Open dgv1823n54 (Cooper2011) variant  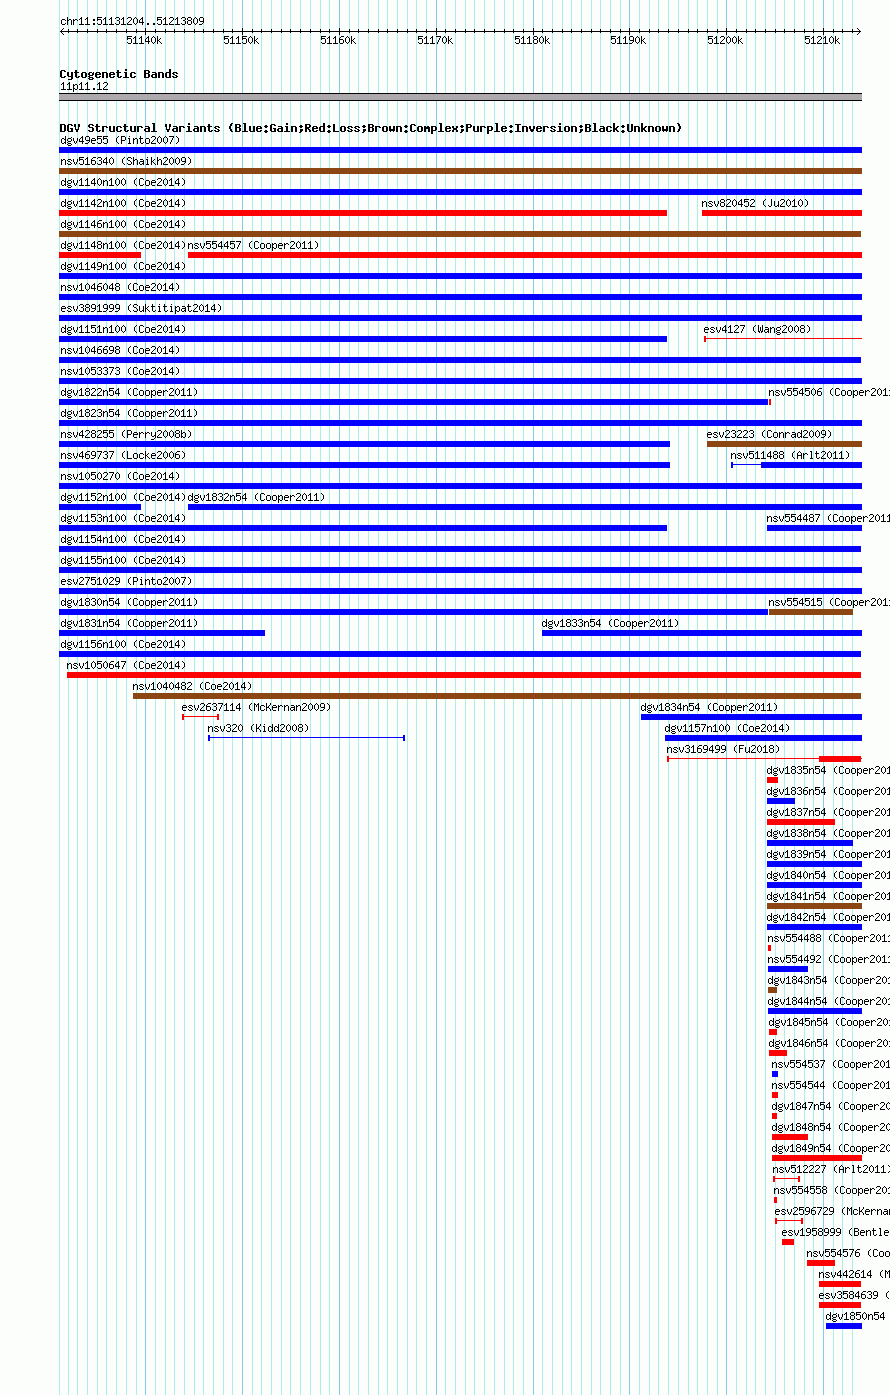[129, 413]
